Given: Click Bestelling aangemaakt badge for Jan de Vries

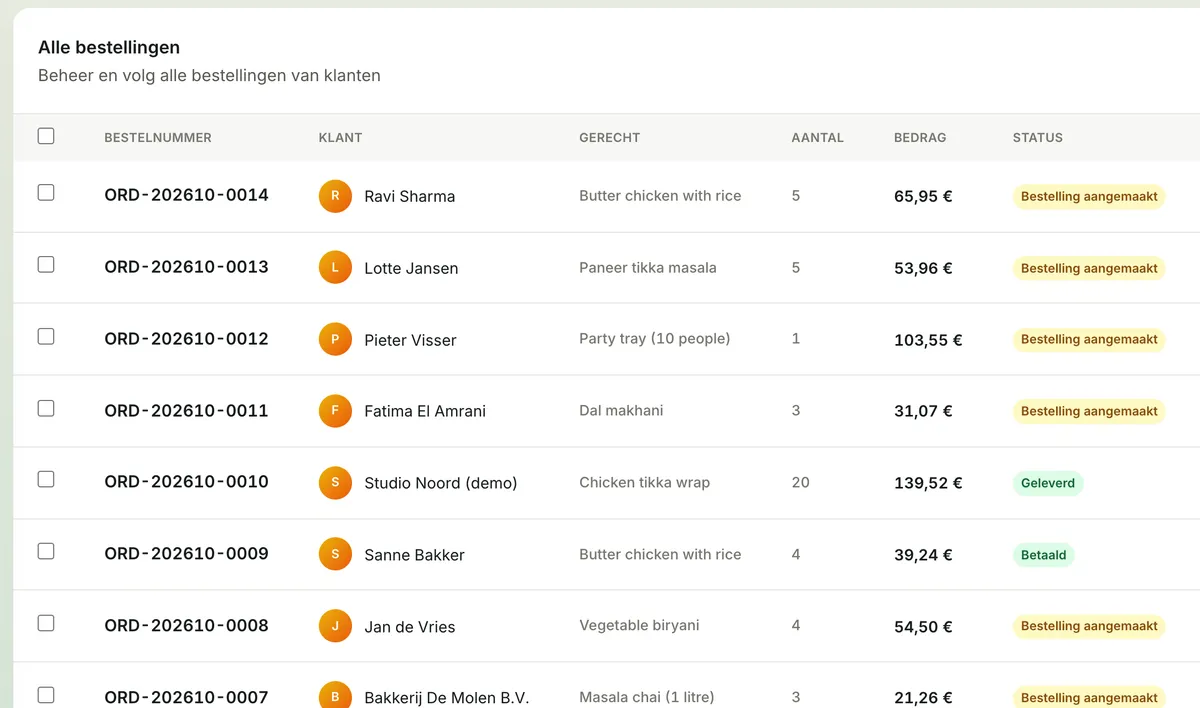Looking at the screenshot, I should click(x=1089, y=627).
